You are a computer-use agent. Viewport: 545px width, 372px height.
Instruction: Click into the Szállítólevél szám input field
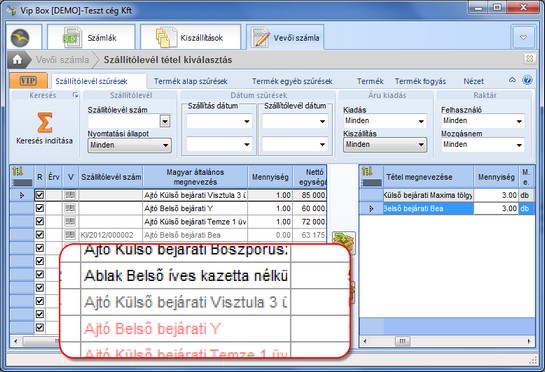tap(123, 121)
